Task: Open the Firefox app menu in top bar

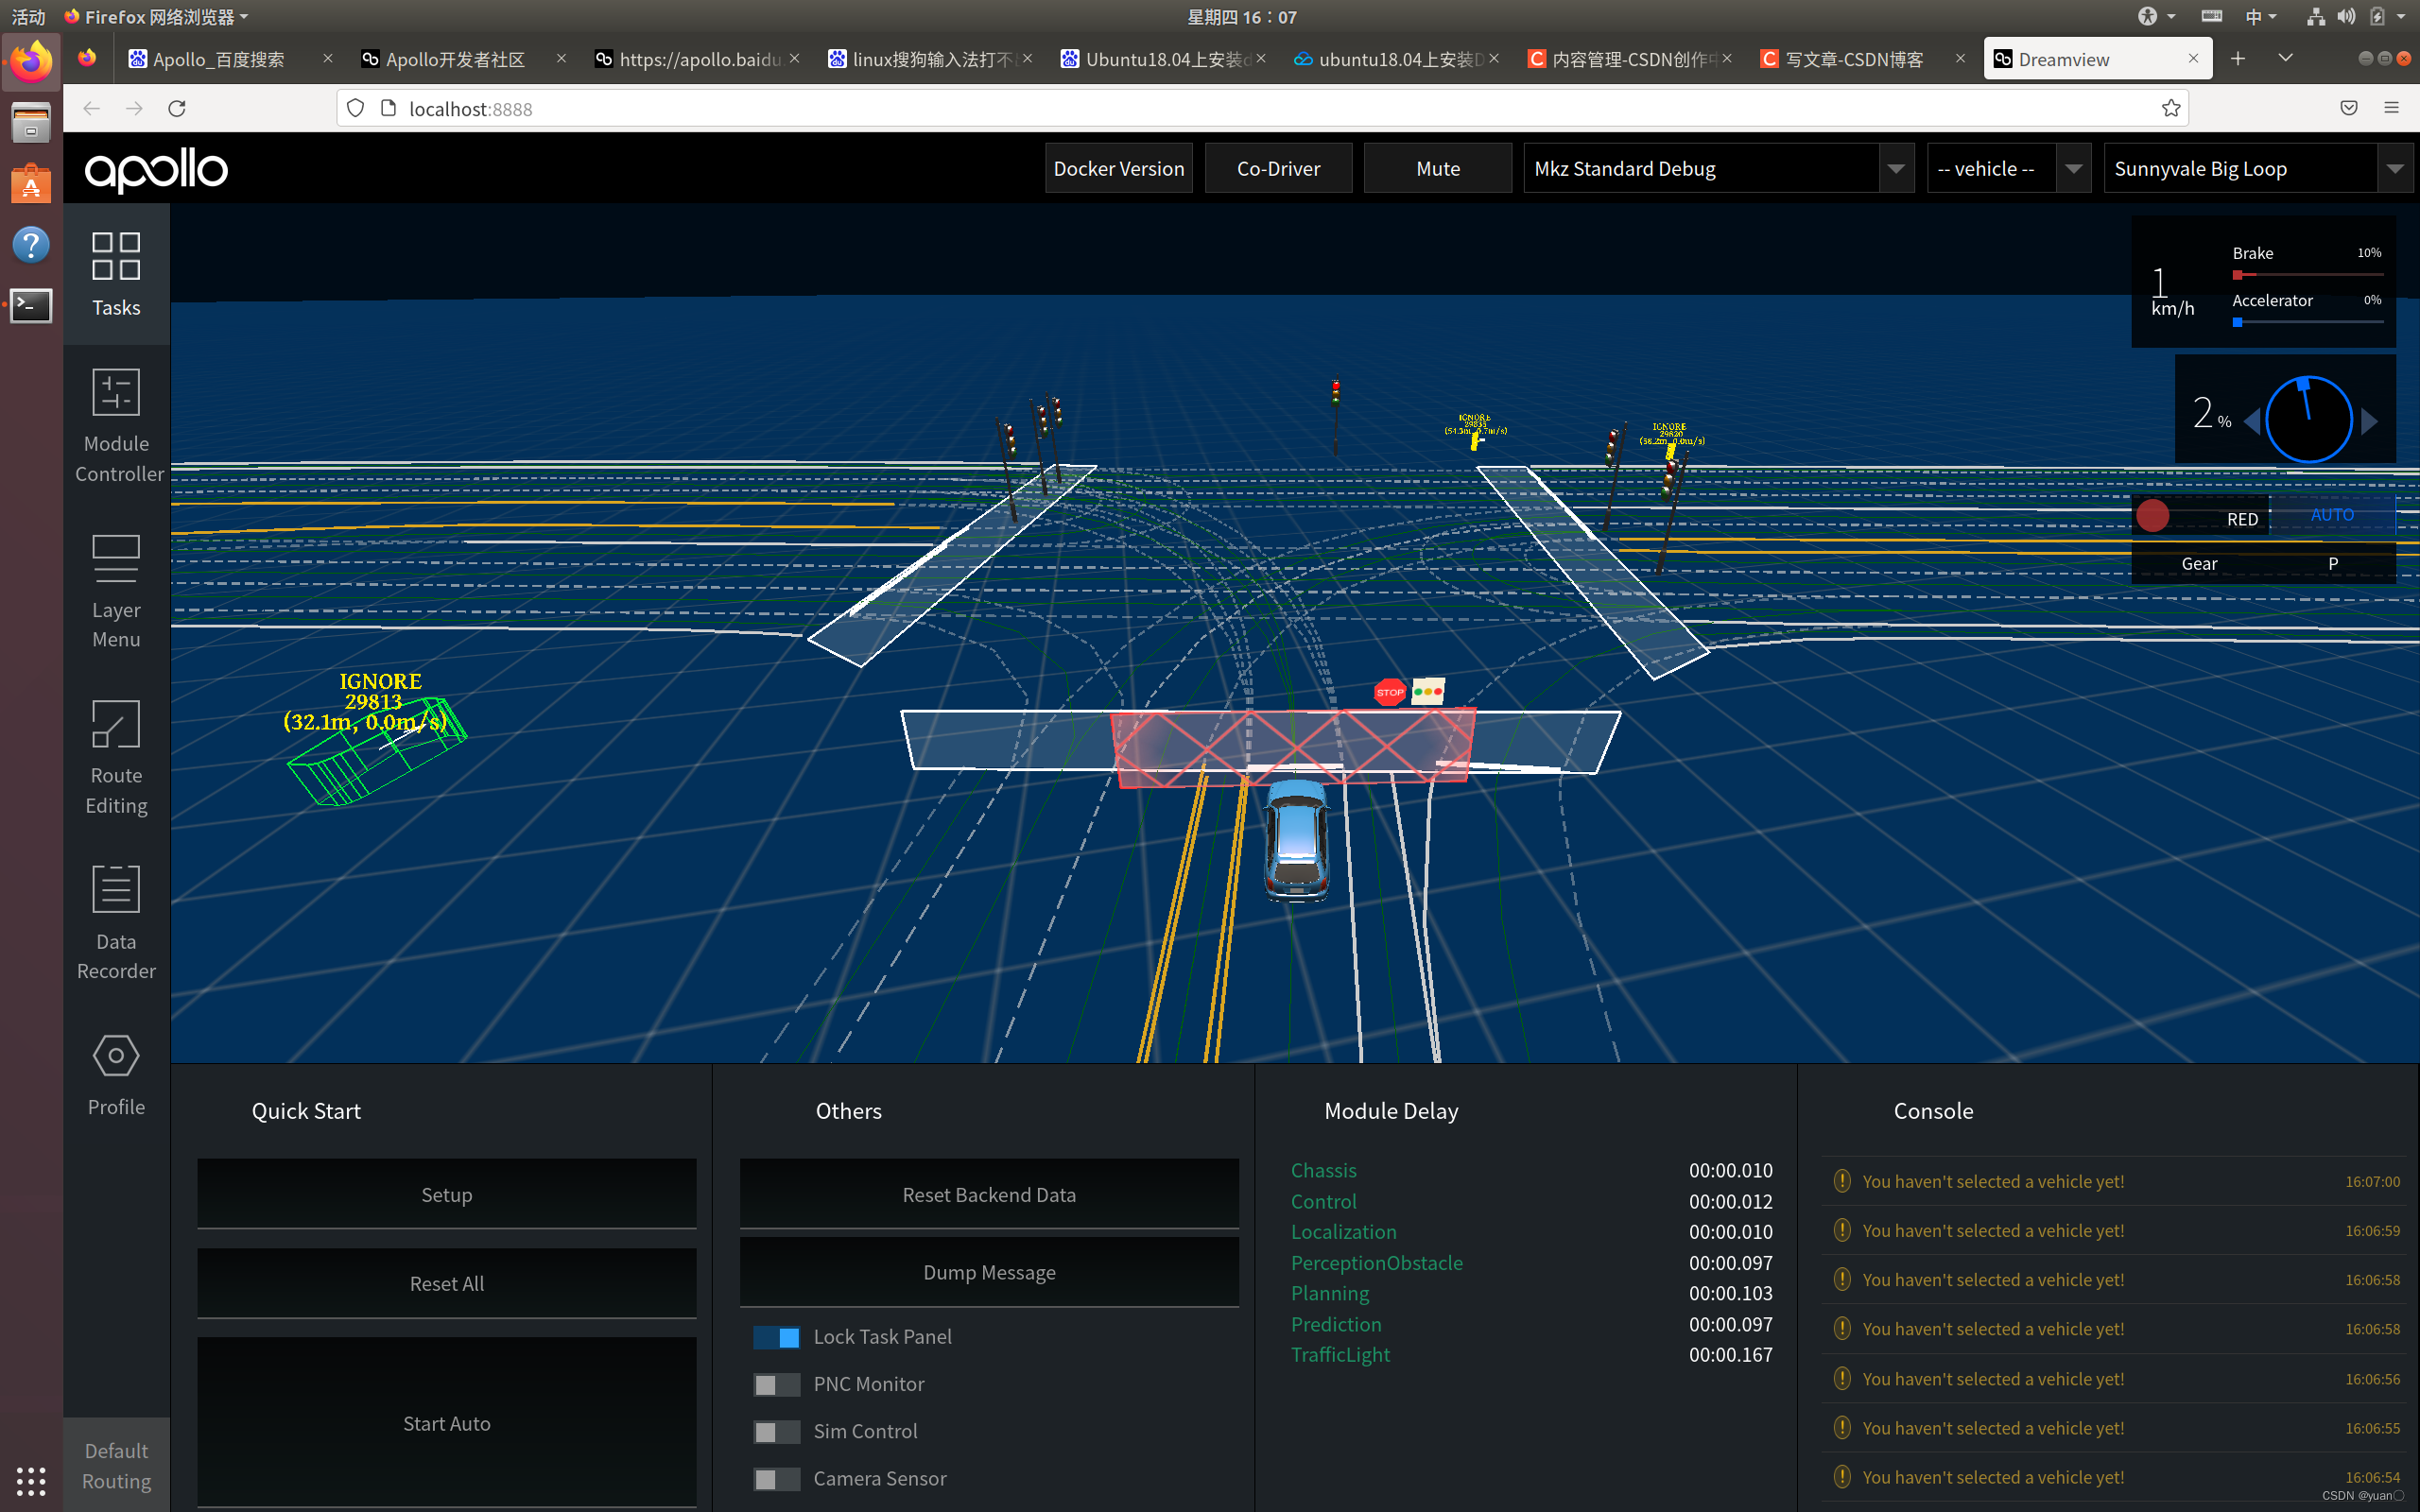Action: point(156,16)
